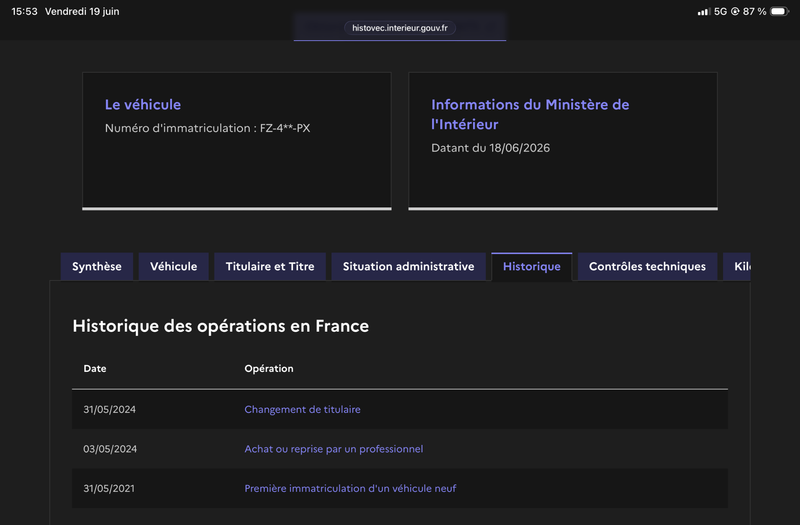Select the Historique tab
Image resolution: width=800 pixels, height=525 pixels.
(x=532, y=266)
